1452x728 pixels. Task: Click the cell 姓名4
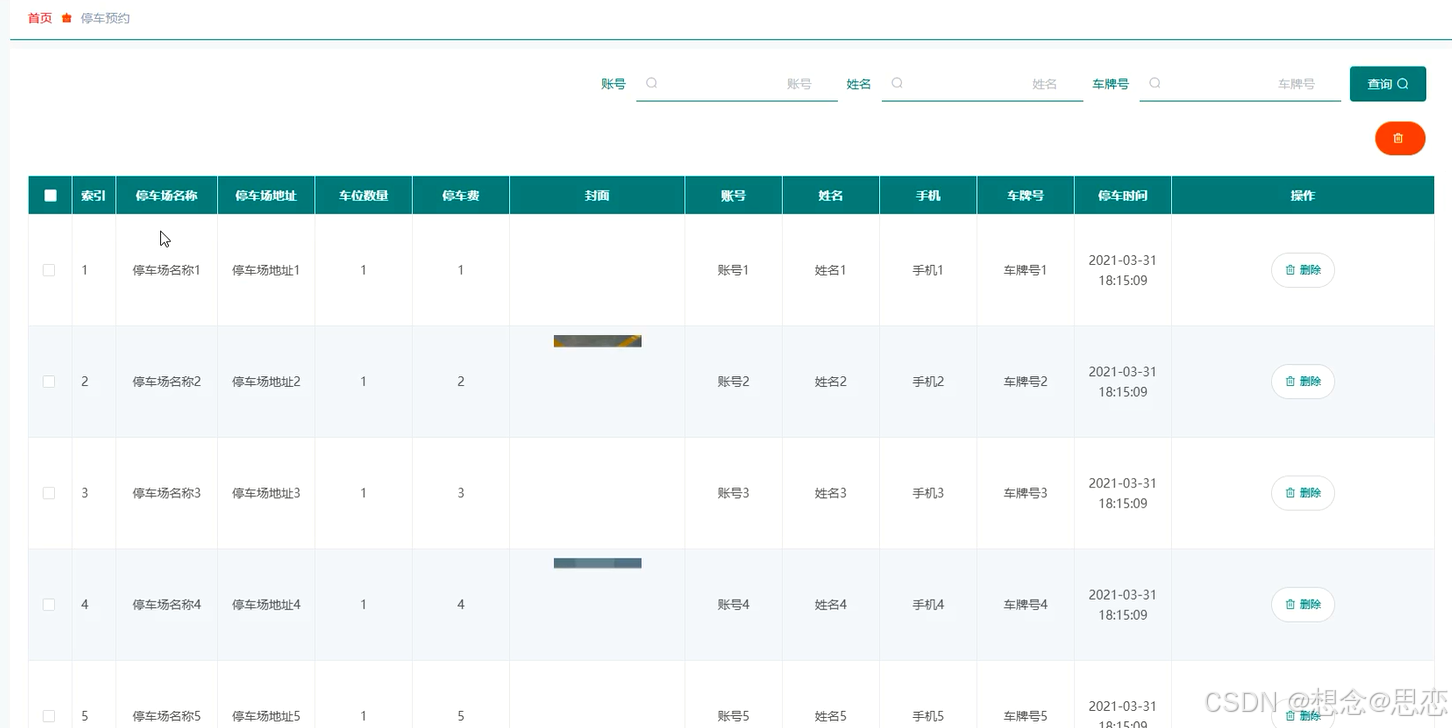pos(831,604)
